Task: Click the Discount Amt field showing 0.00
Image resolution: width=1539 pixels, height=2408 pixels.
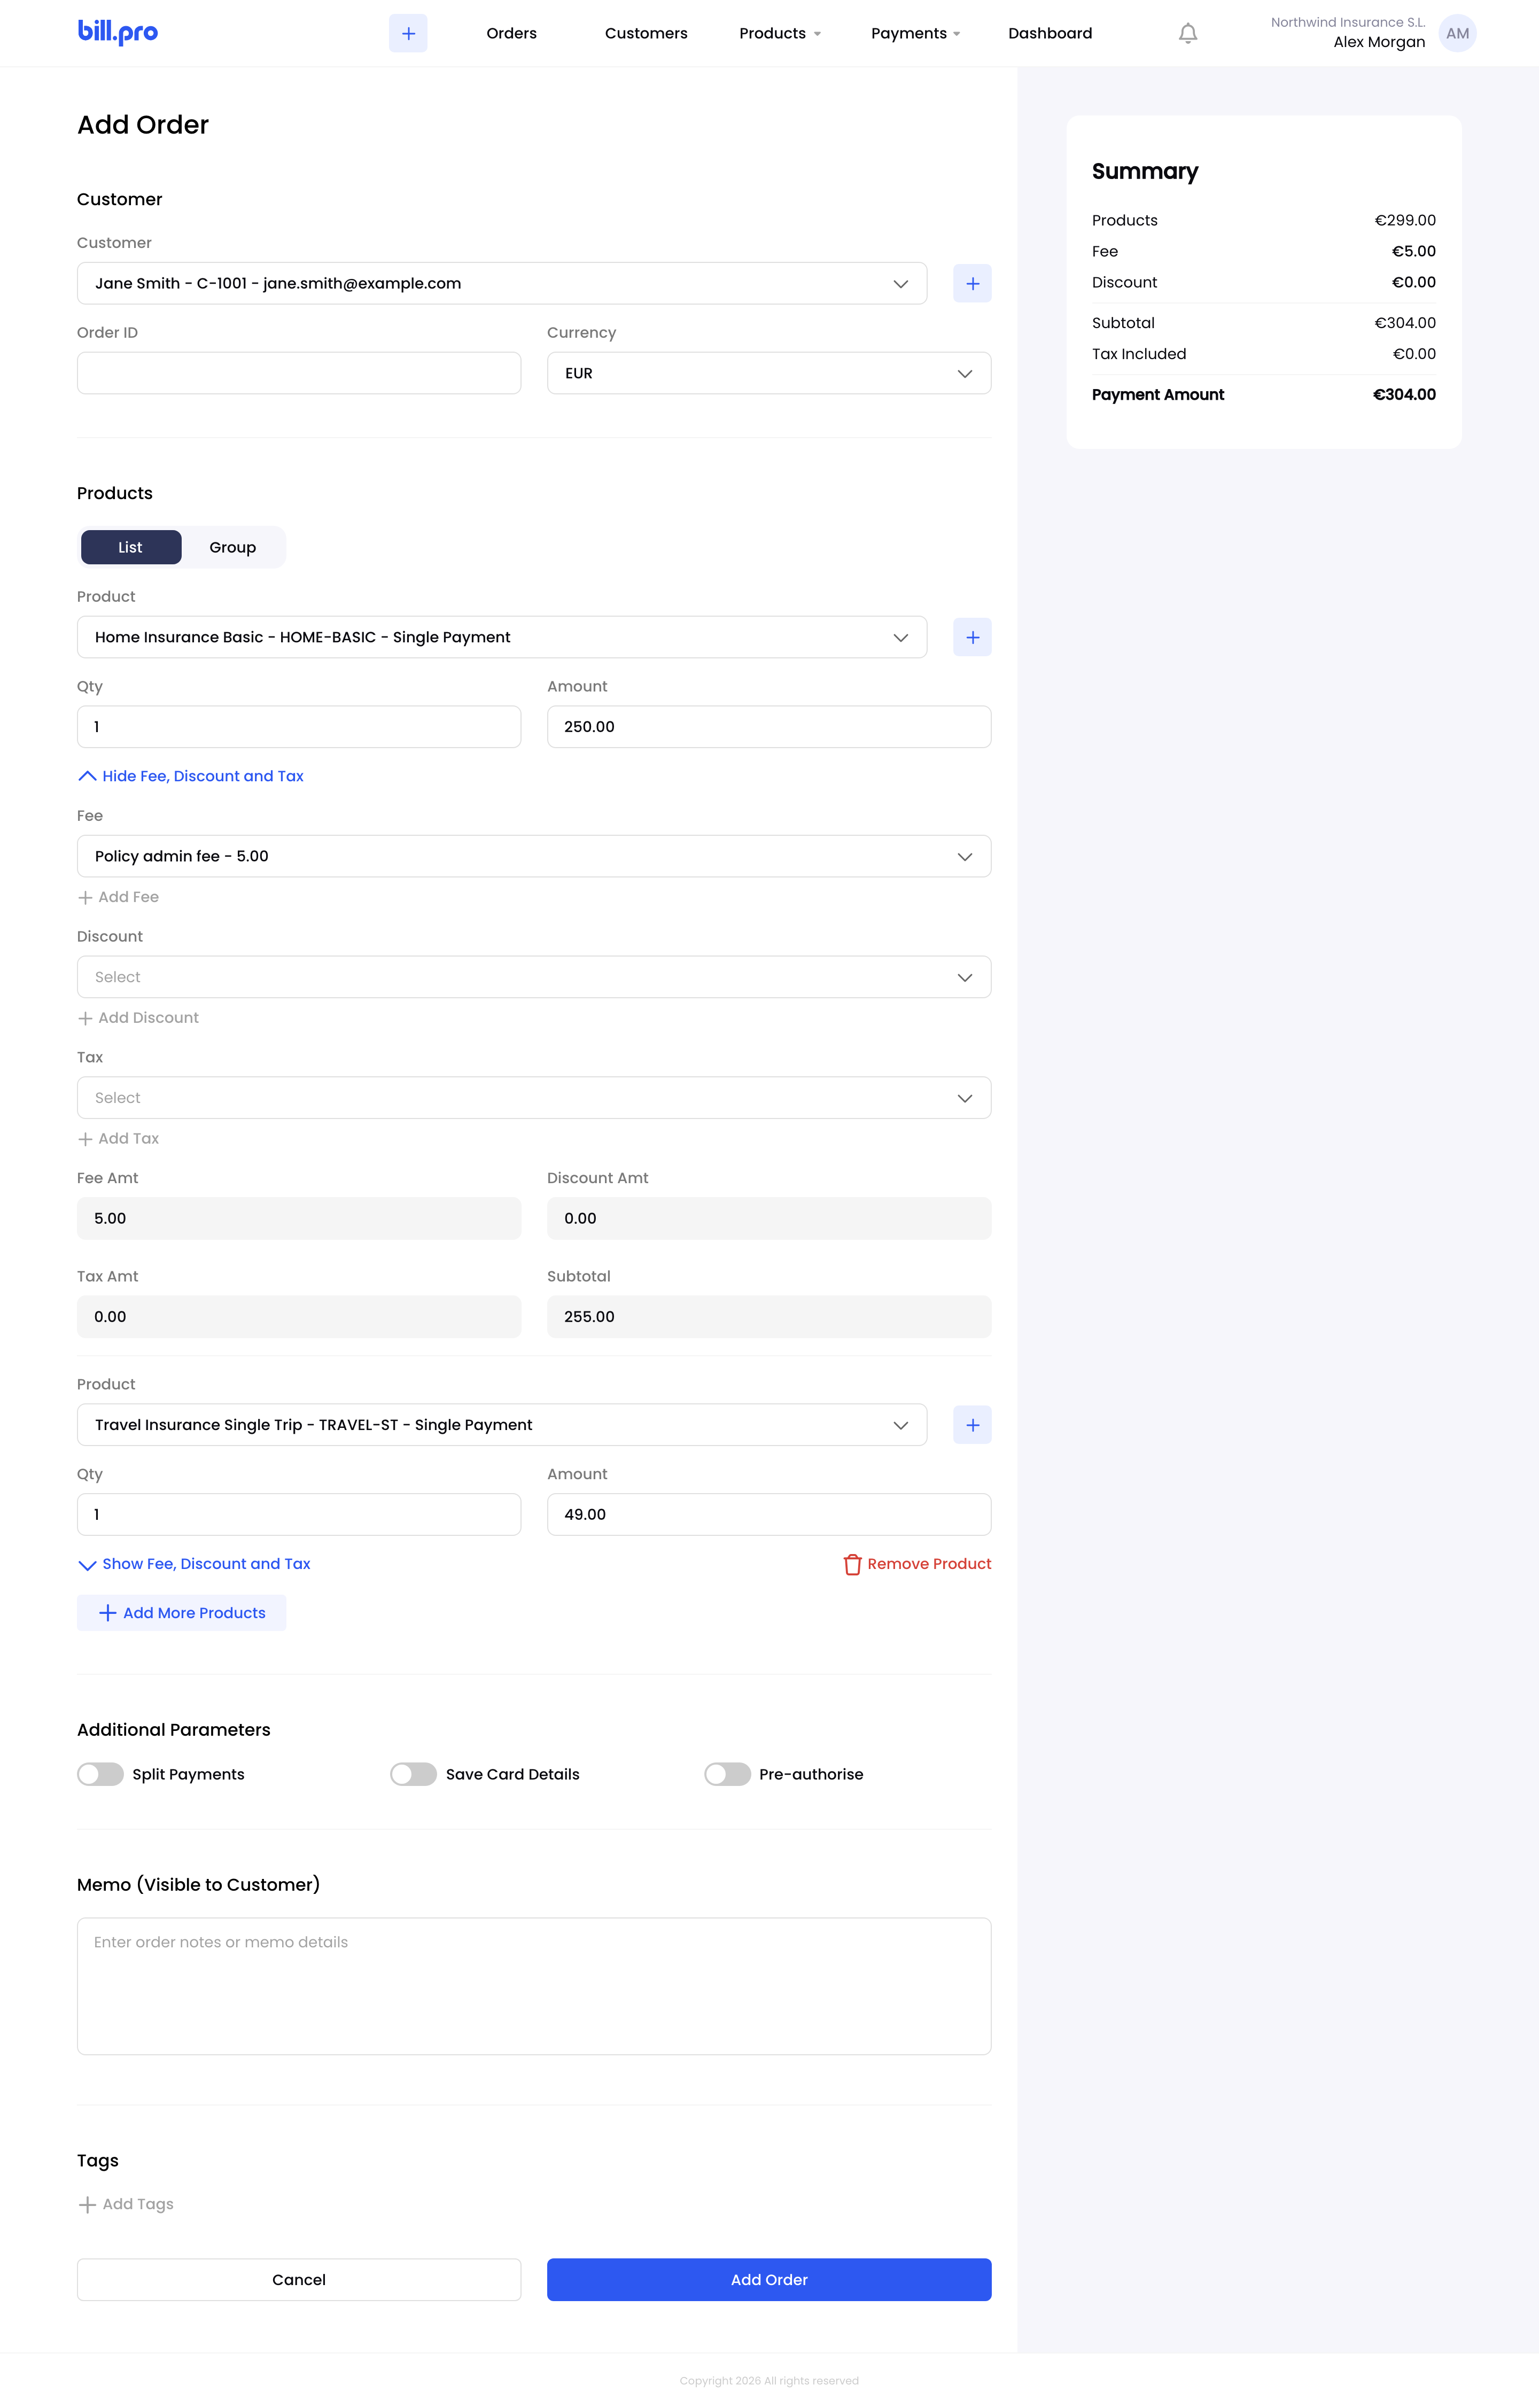Action: pyautogui.click(x=769, y=1219)
